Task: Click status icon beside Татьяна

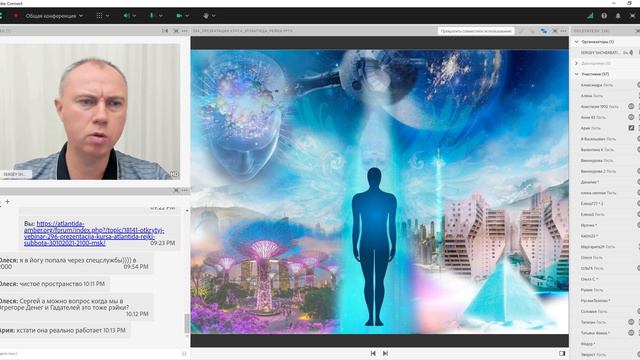Action: tap(631, 322)
